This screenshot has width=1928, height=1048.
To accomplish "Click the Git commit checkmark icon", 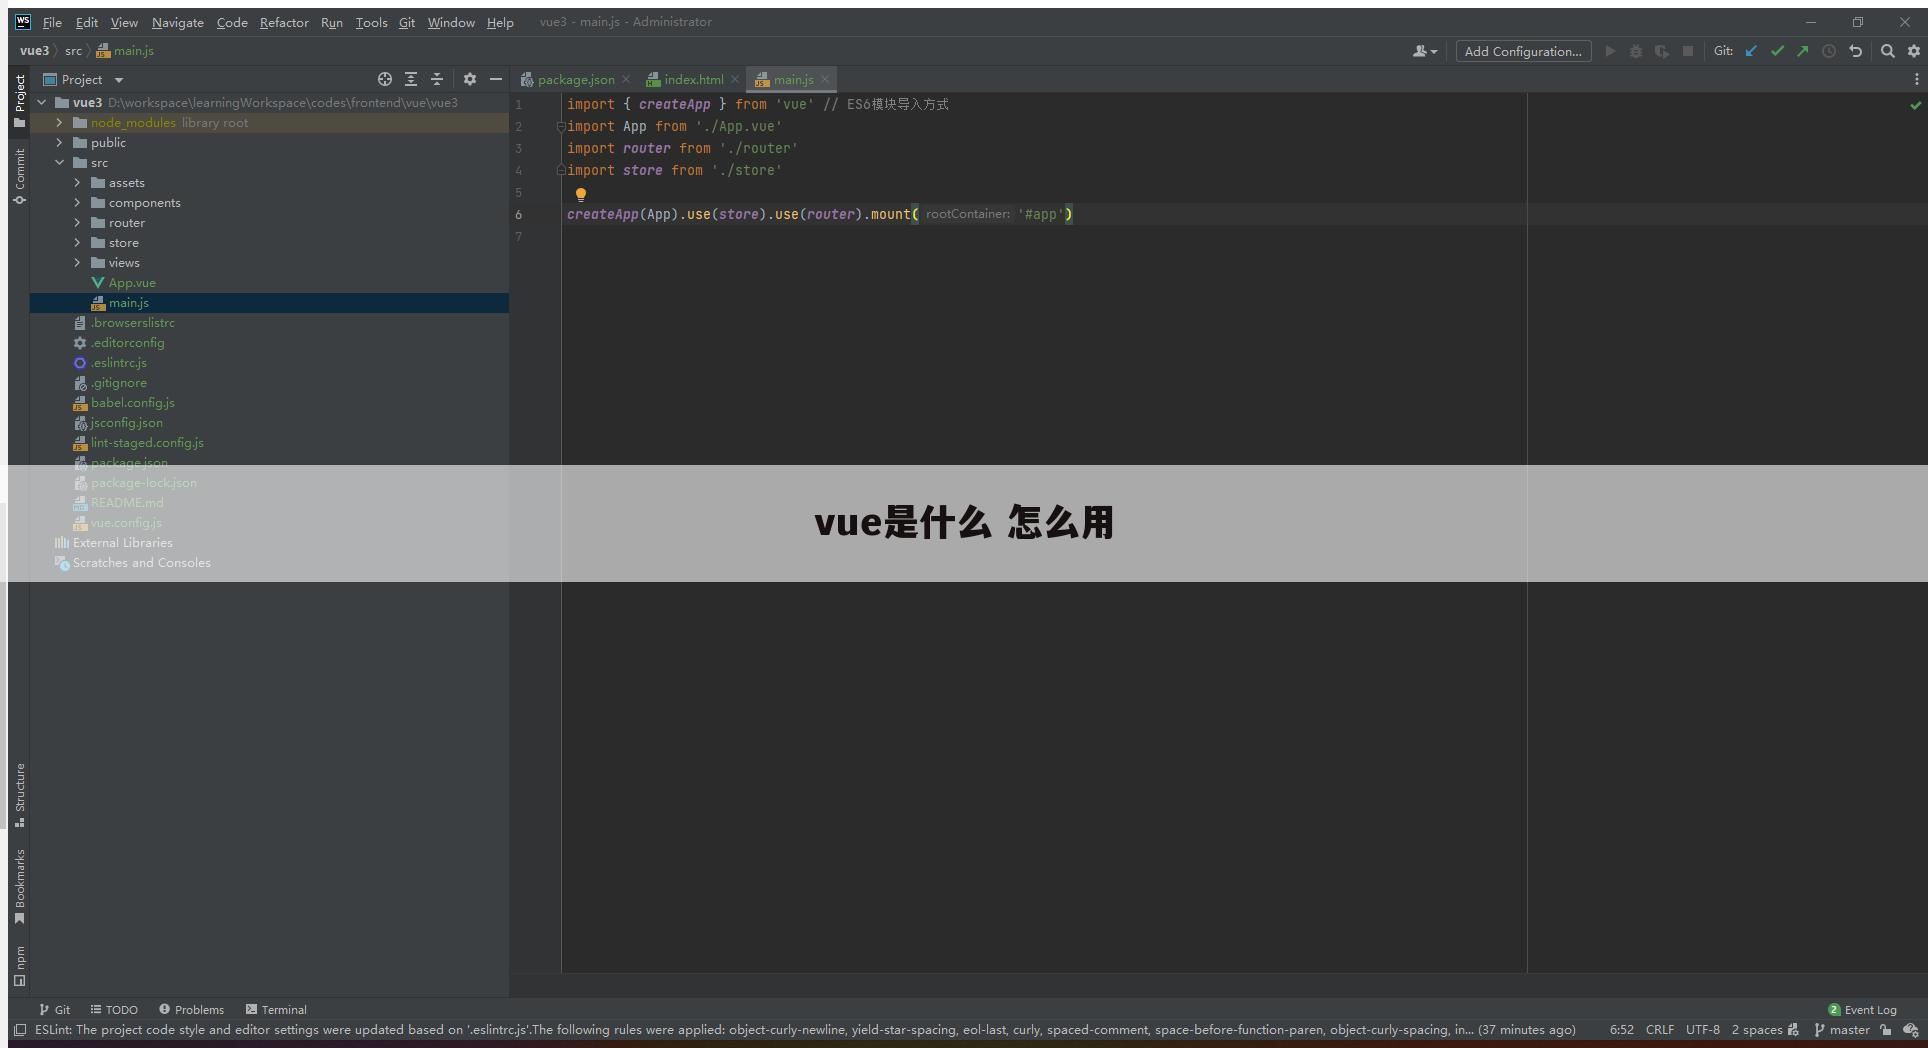I will coord(1777,51).
